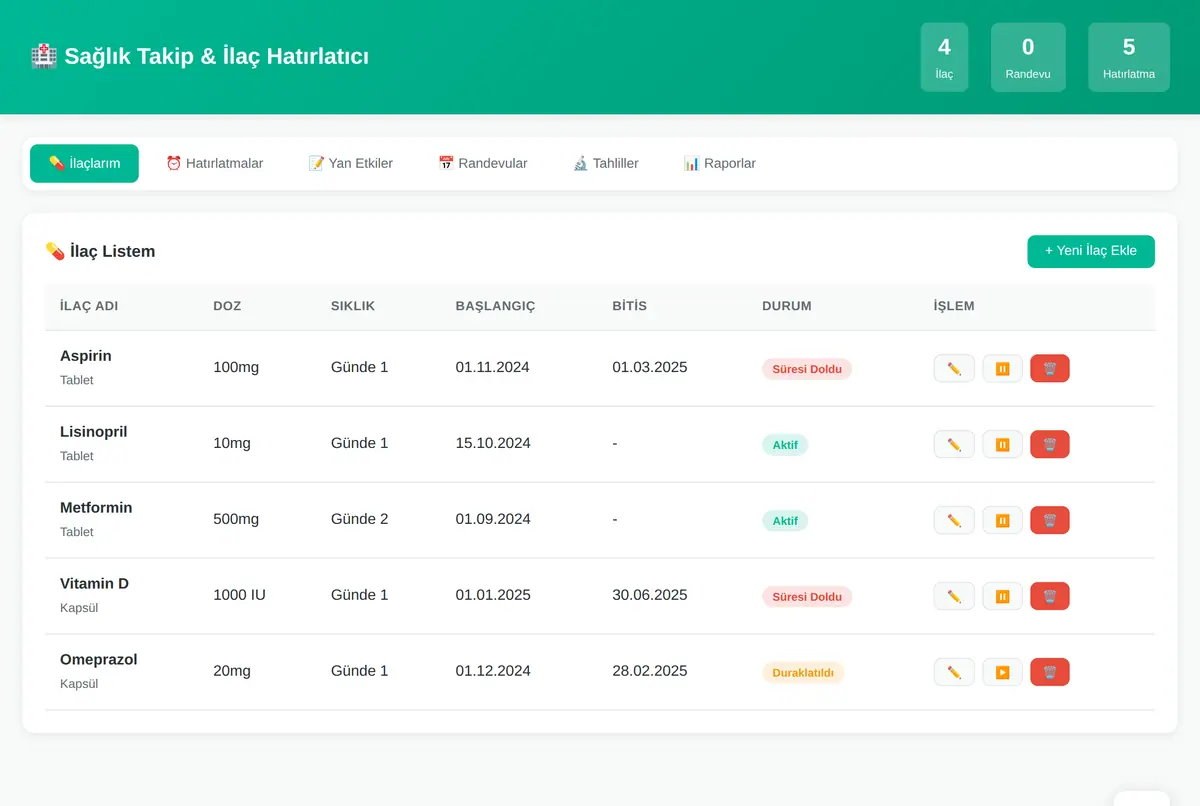This screenshot has height=806, width=1200.
Task: Delete Lisinopril using the trash icon
Action: 1050,444
